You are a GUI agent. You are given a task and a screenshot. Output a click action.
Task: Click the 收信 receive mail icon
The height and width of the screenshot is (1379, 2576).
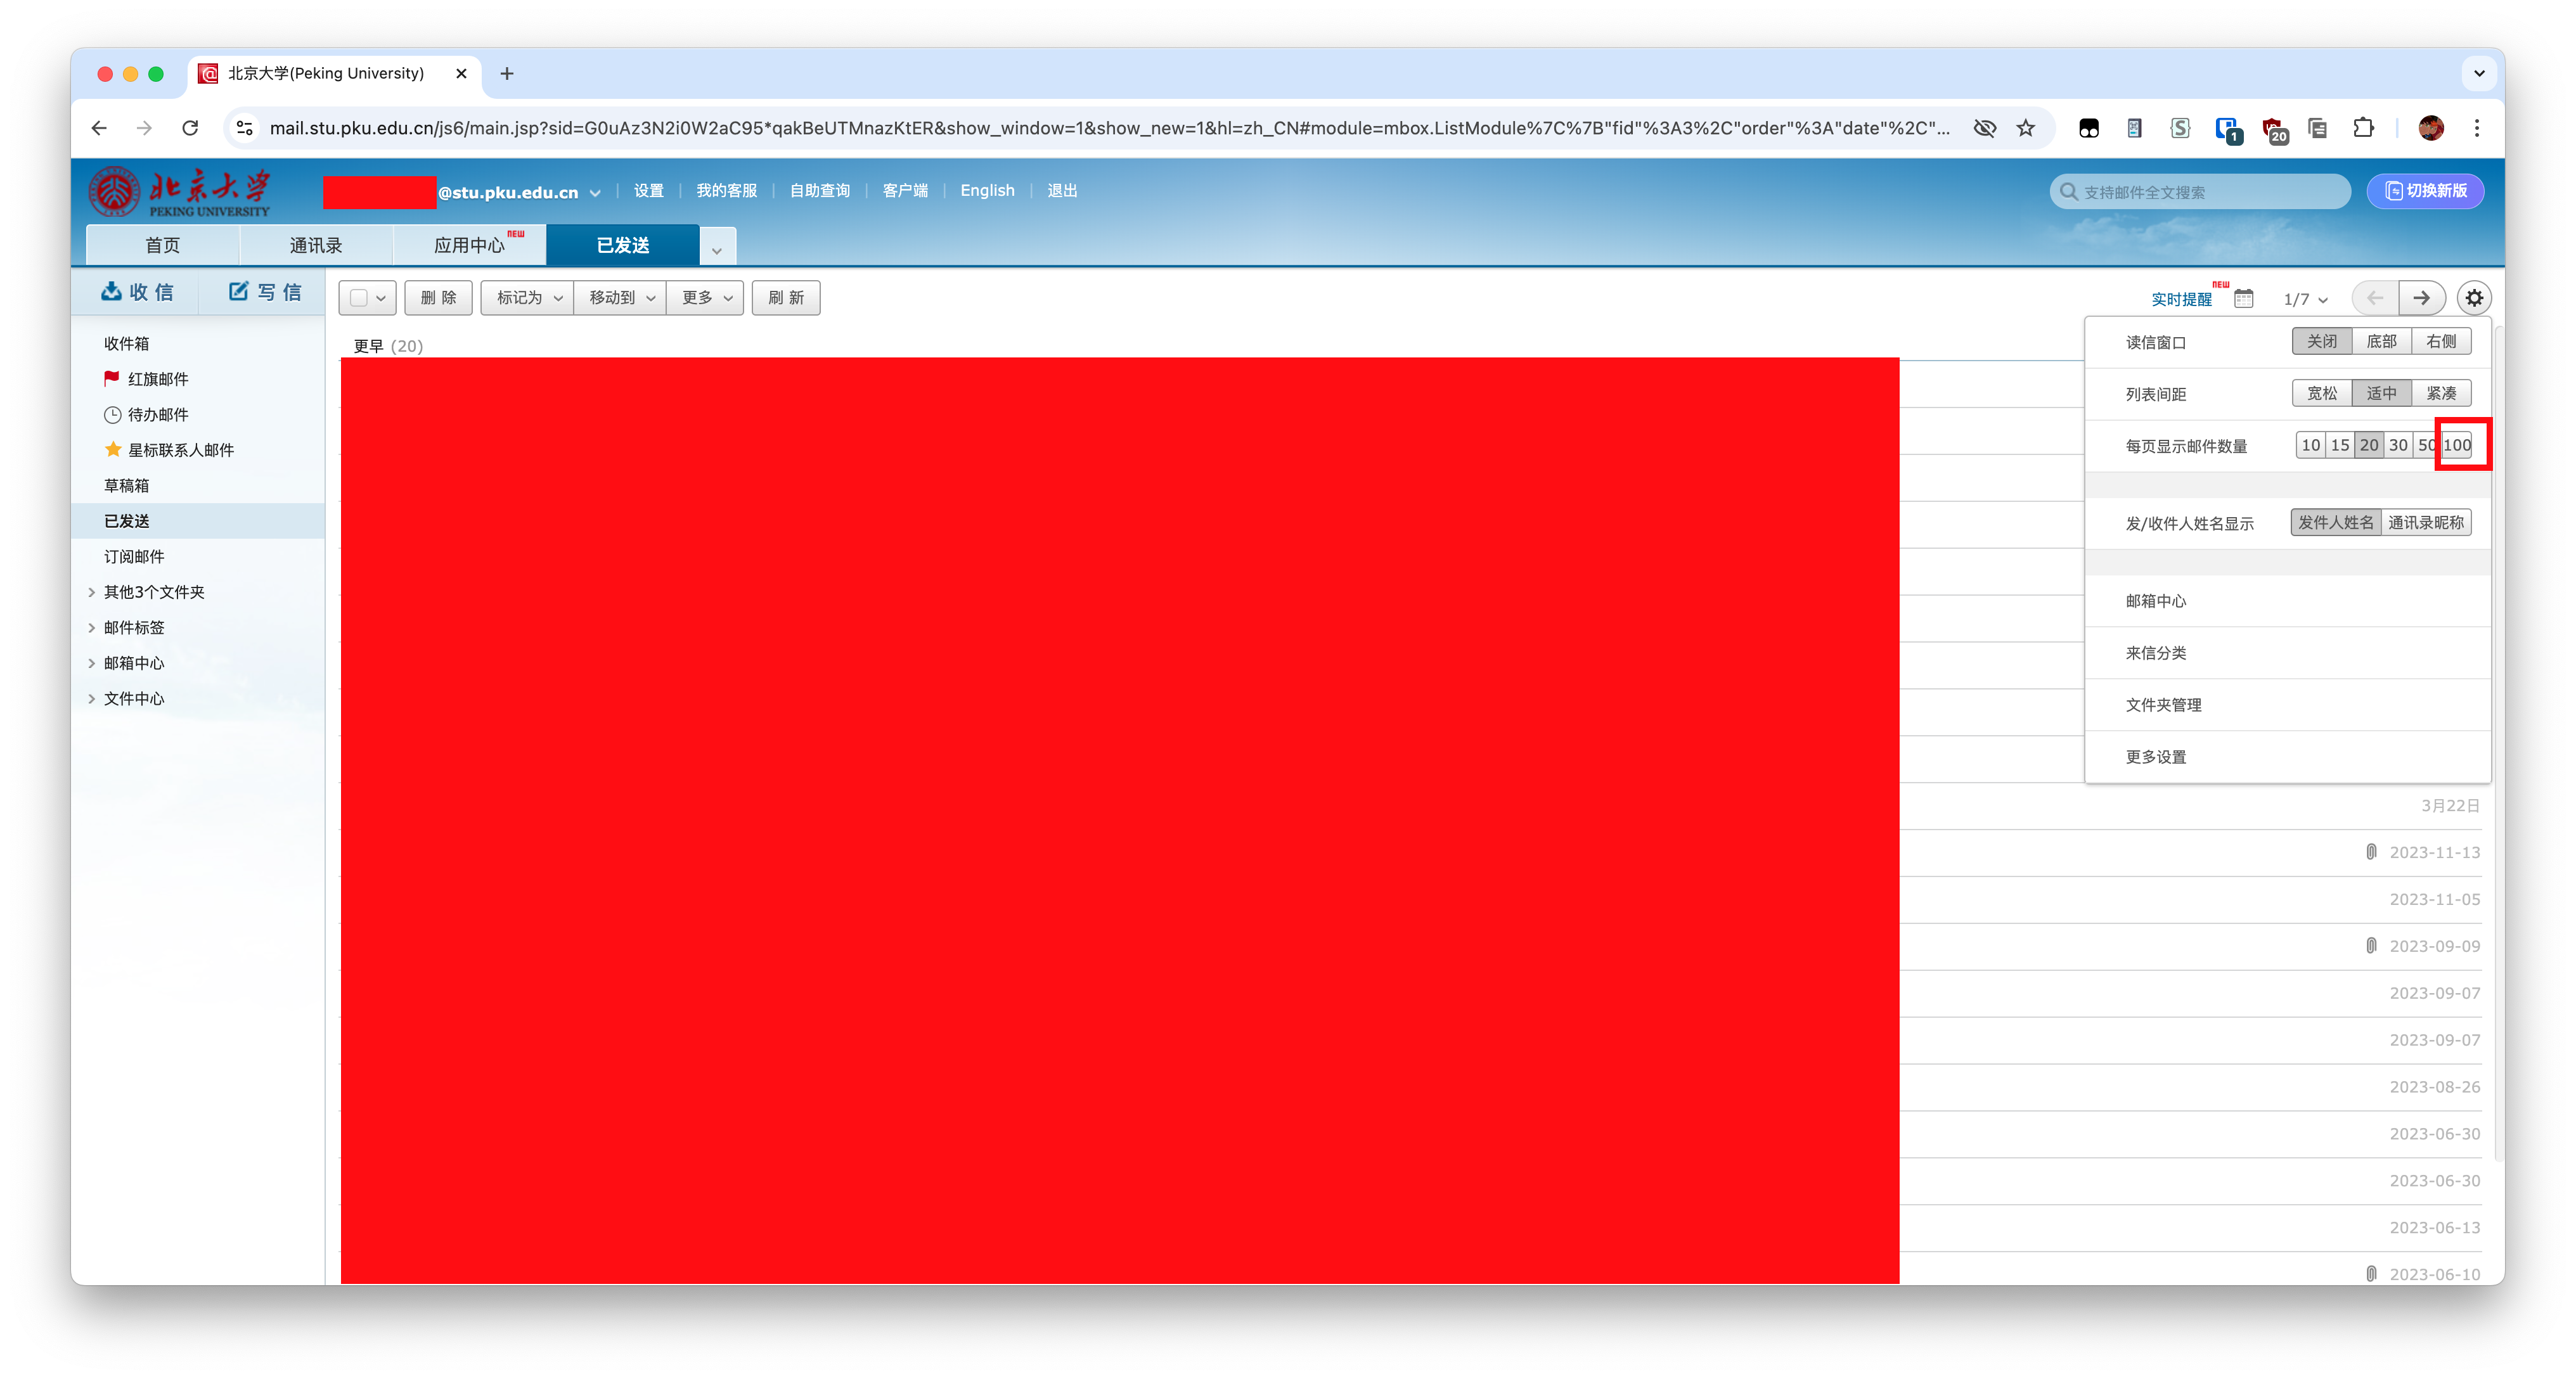coord(113,291)
